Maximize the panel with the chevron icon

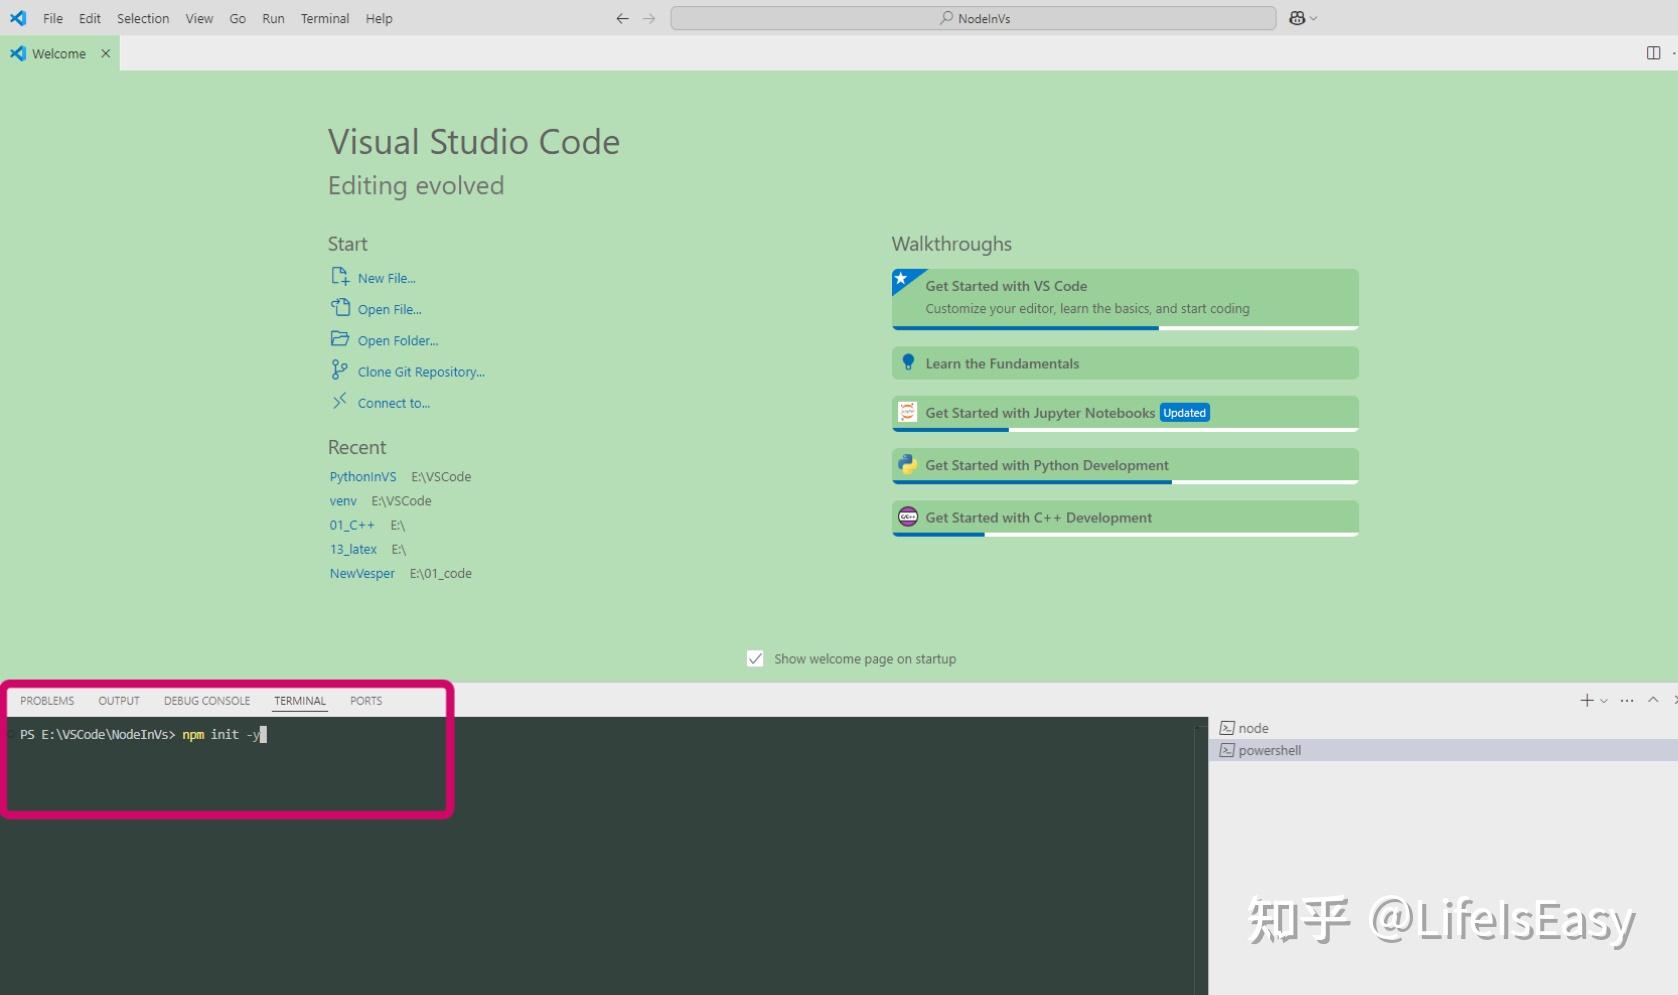[x=1651, y=700]
